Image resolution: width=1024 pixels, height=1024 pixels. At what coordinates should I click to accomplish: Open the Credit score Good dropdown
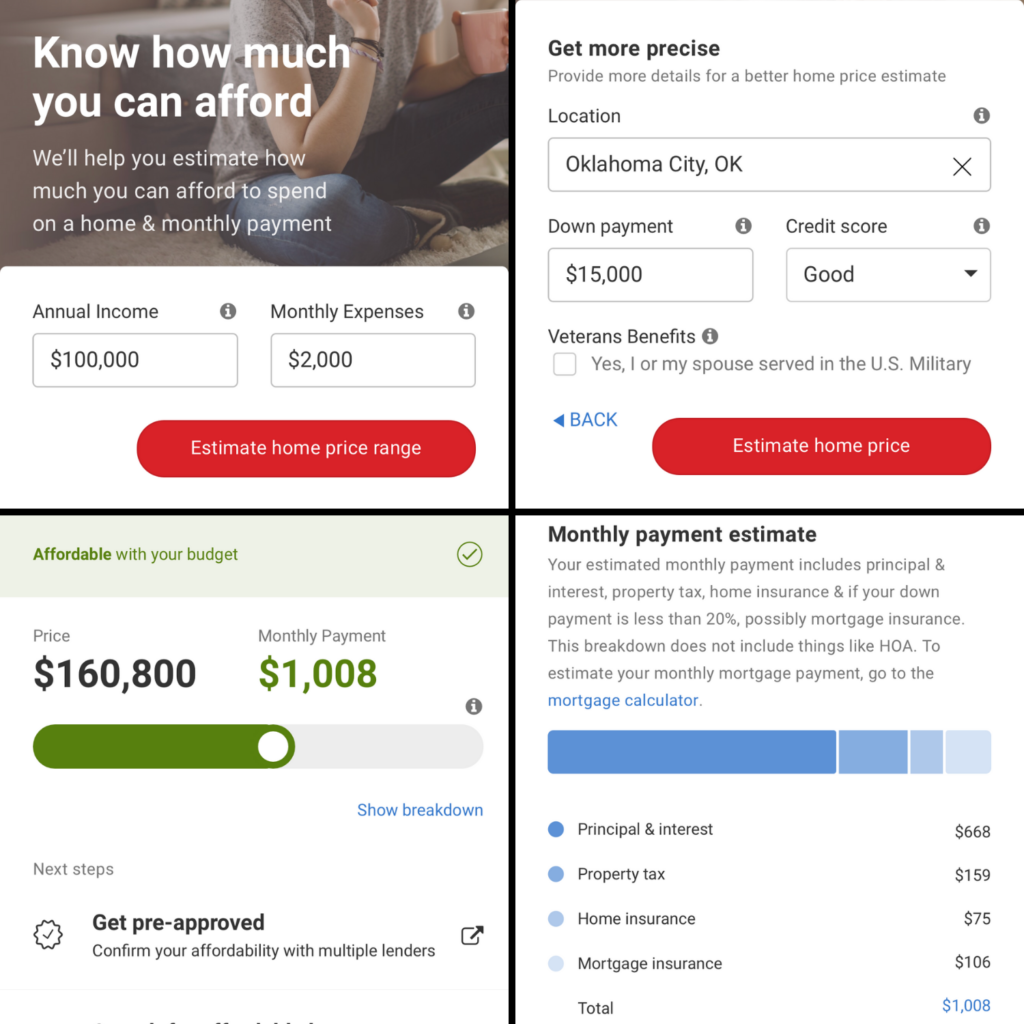point(888,275)
